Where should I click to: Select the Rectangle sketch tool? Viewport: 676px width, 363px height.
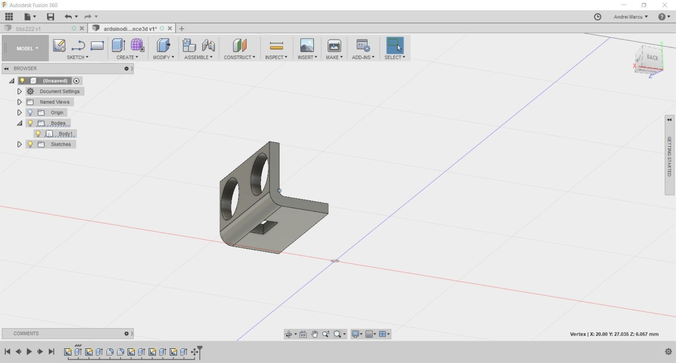coord(97,45)
